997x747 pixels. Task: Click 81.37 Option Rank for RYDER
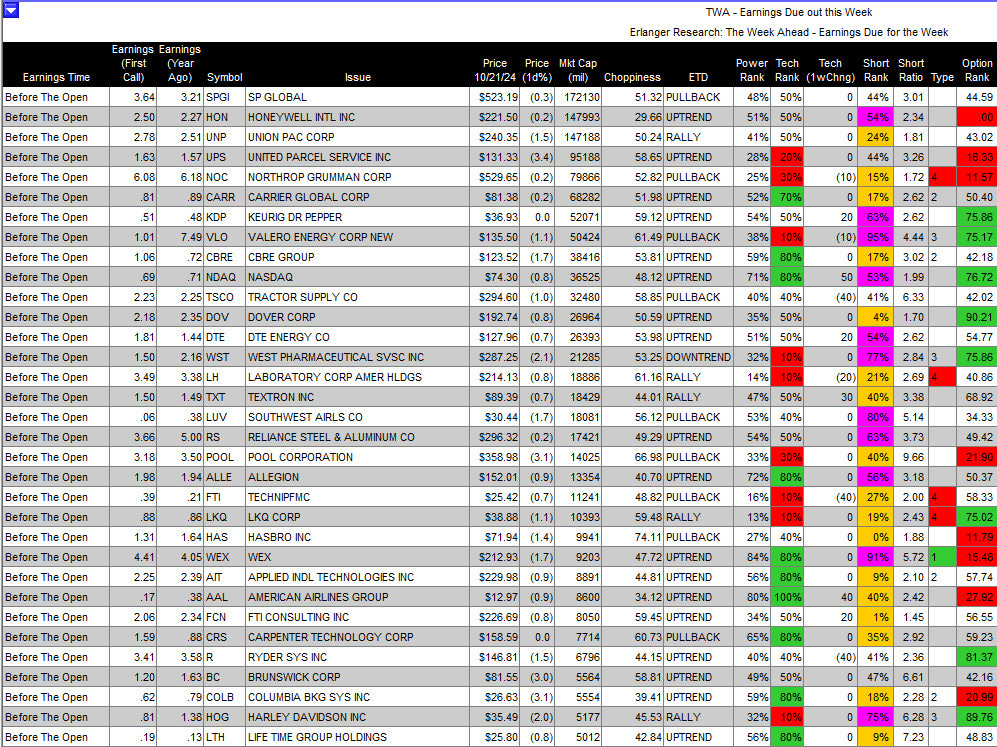[977, 658]
